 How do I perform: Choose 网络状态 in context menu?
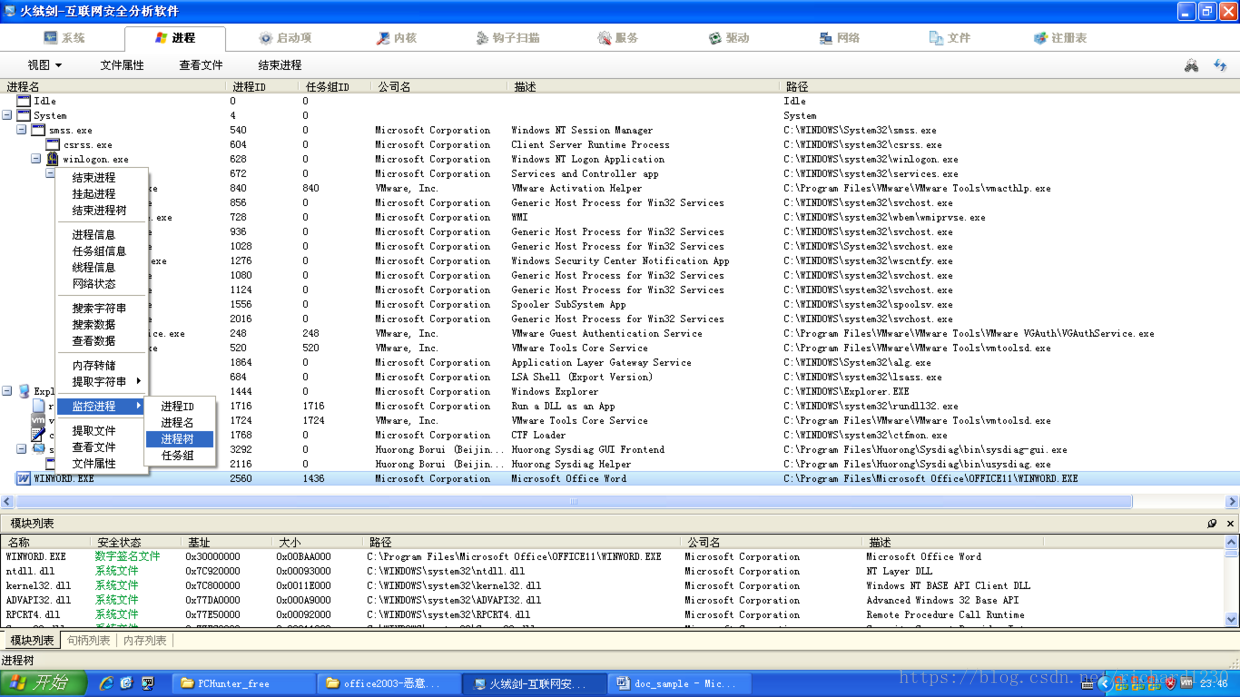point(94,284)
